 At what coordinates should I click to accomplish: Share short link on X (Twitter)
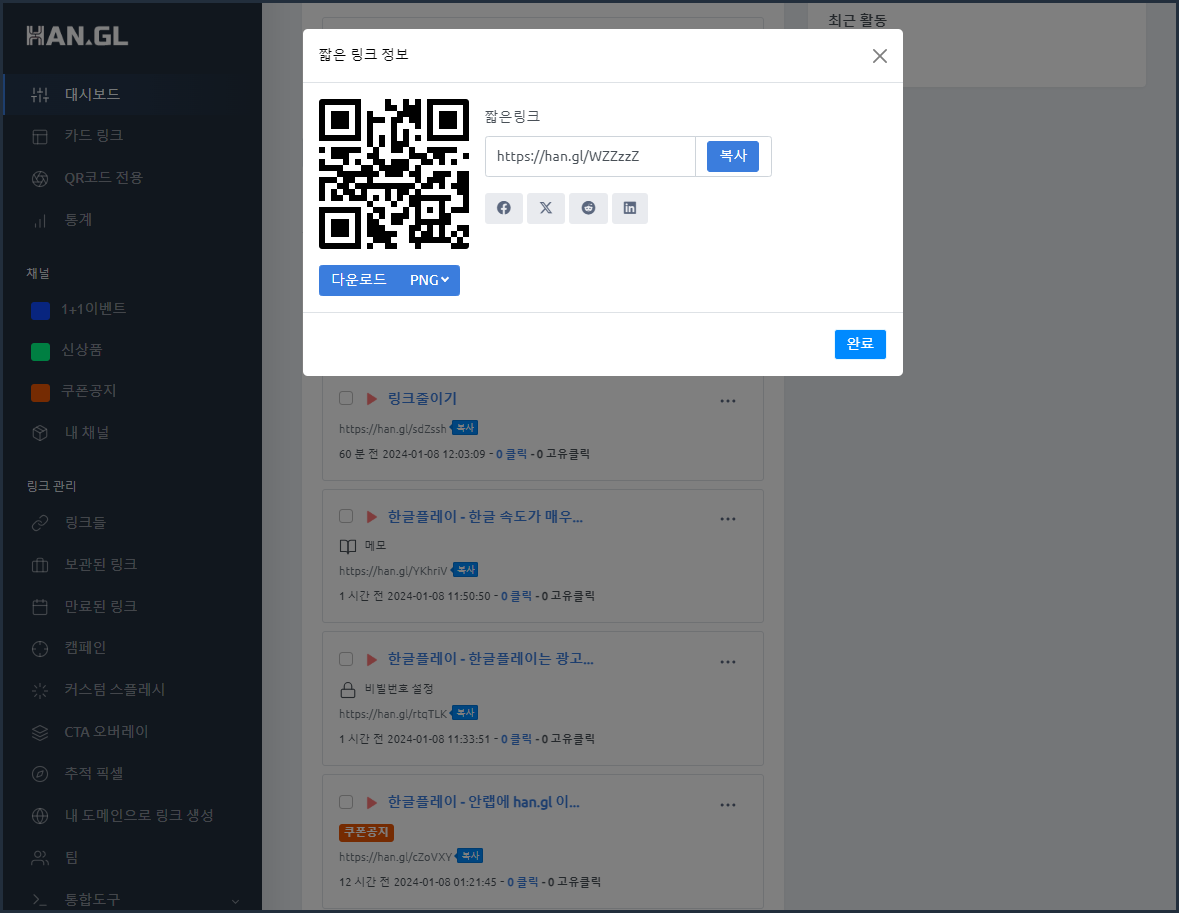(x=546, y=208)
